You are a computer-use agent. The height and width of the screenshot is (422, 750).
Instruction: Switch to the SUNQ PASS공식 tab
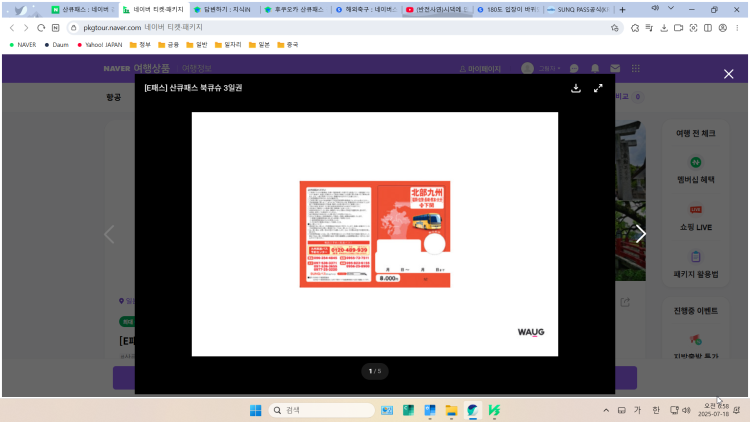point(578,10)
